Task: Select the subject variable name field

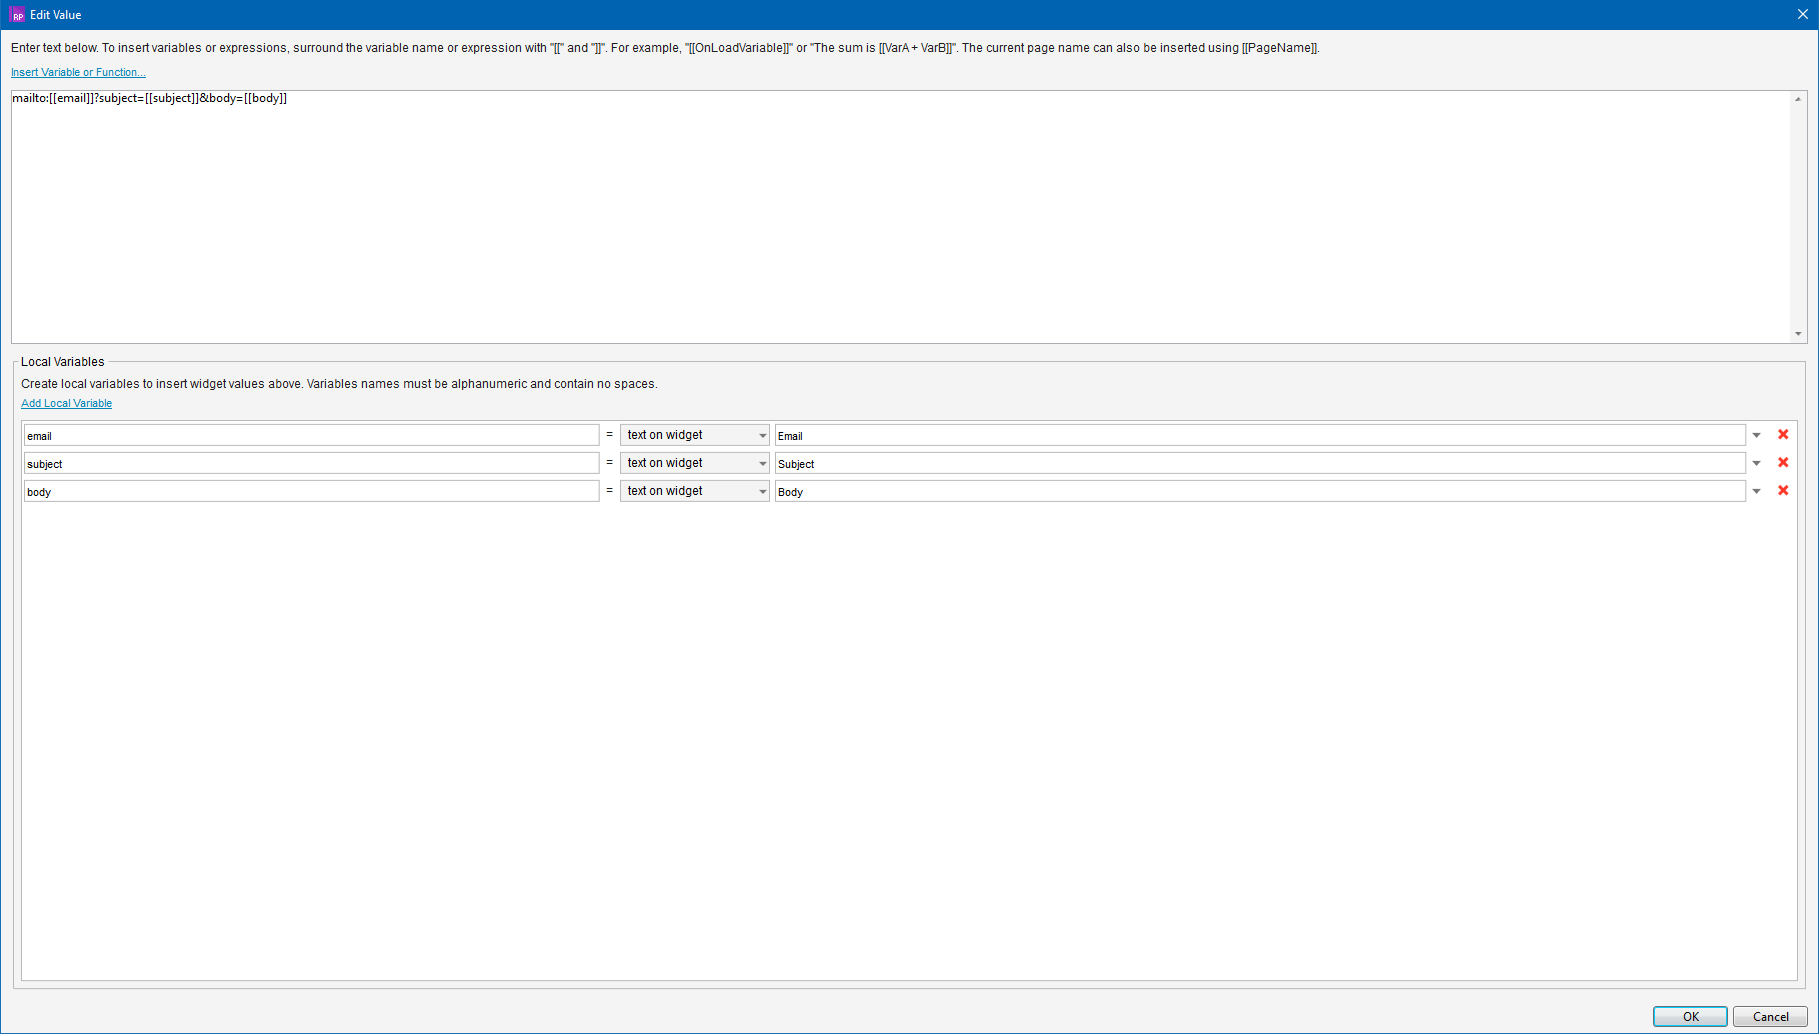Action: (x=311, y=463)
